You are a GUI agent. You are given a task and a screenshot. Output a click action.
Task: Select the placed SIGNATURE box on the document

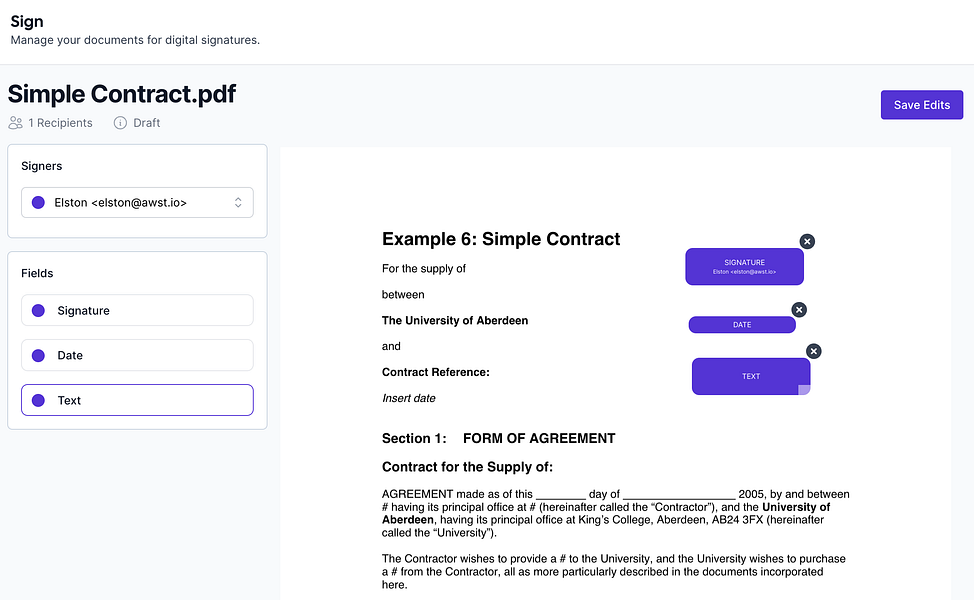click(x=744, y=266)
